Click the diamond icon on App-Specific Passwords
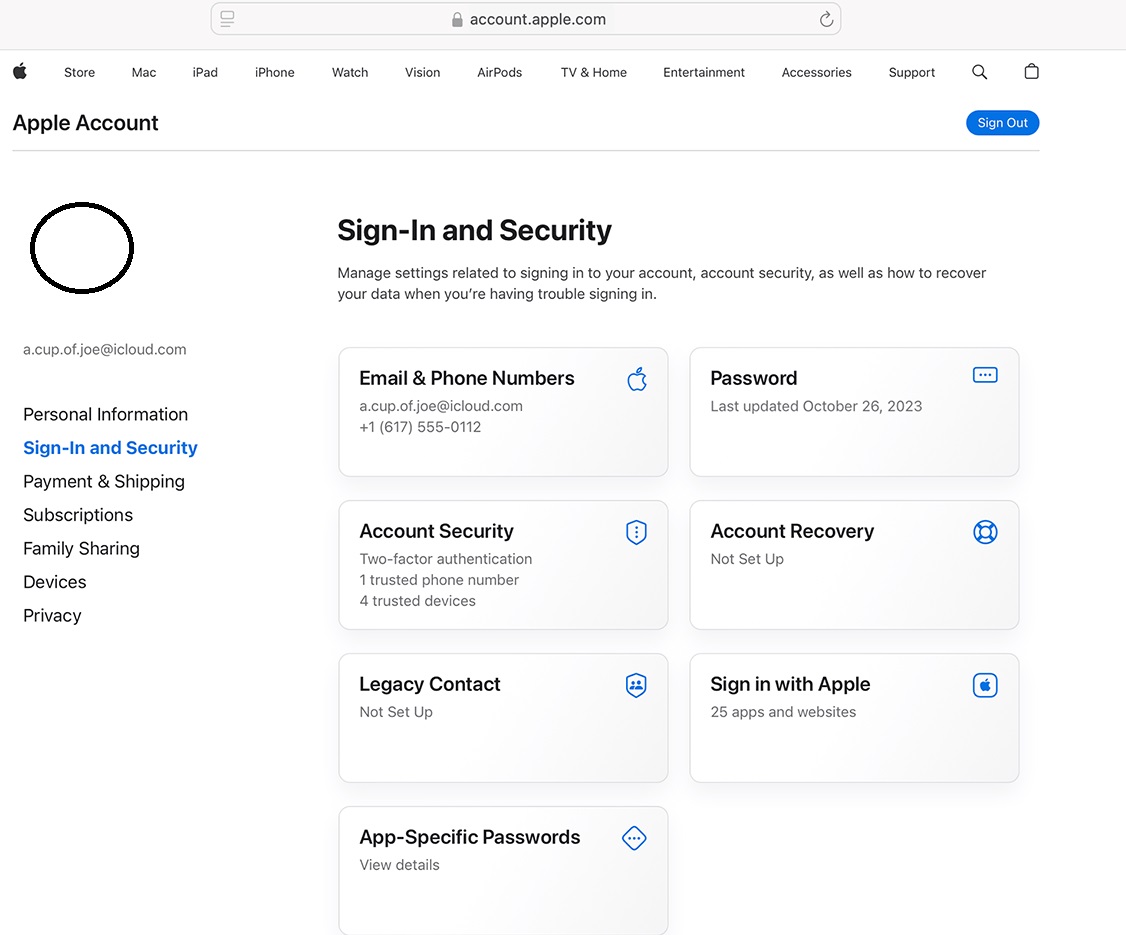Viewport: 1126px width, 935px height. tap(634, 838)
